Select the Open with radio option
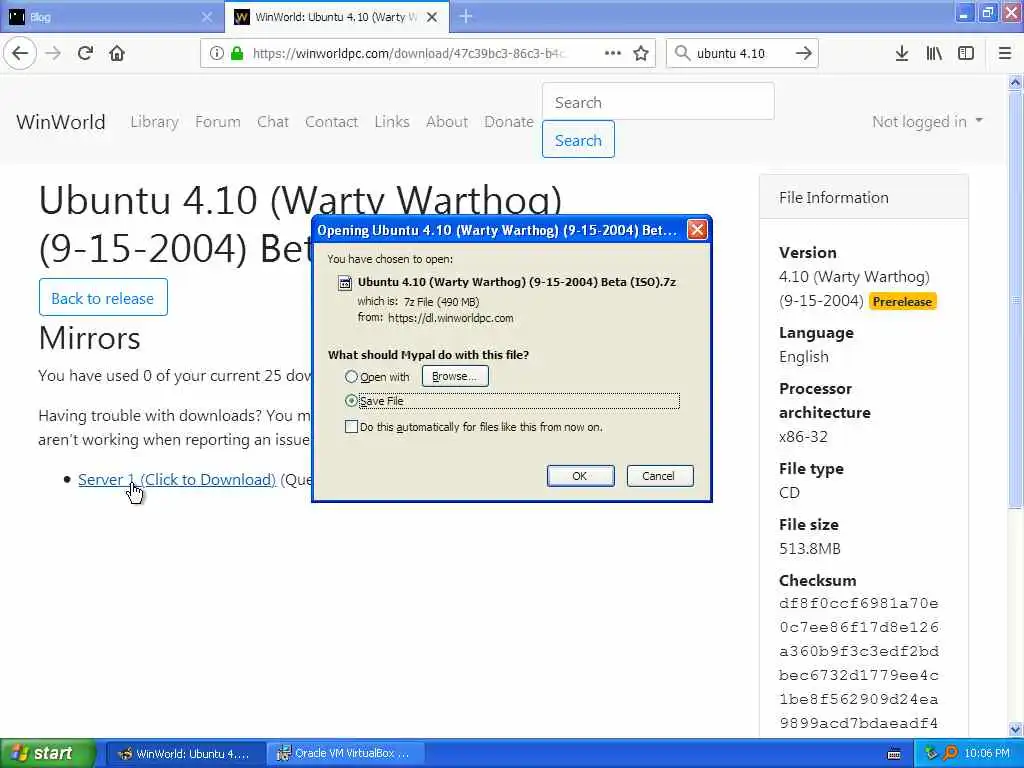This screenshot has height=768, width=1024. click(x=351, y=377)
